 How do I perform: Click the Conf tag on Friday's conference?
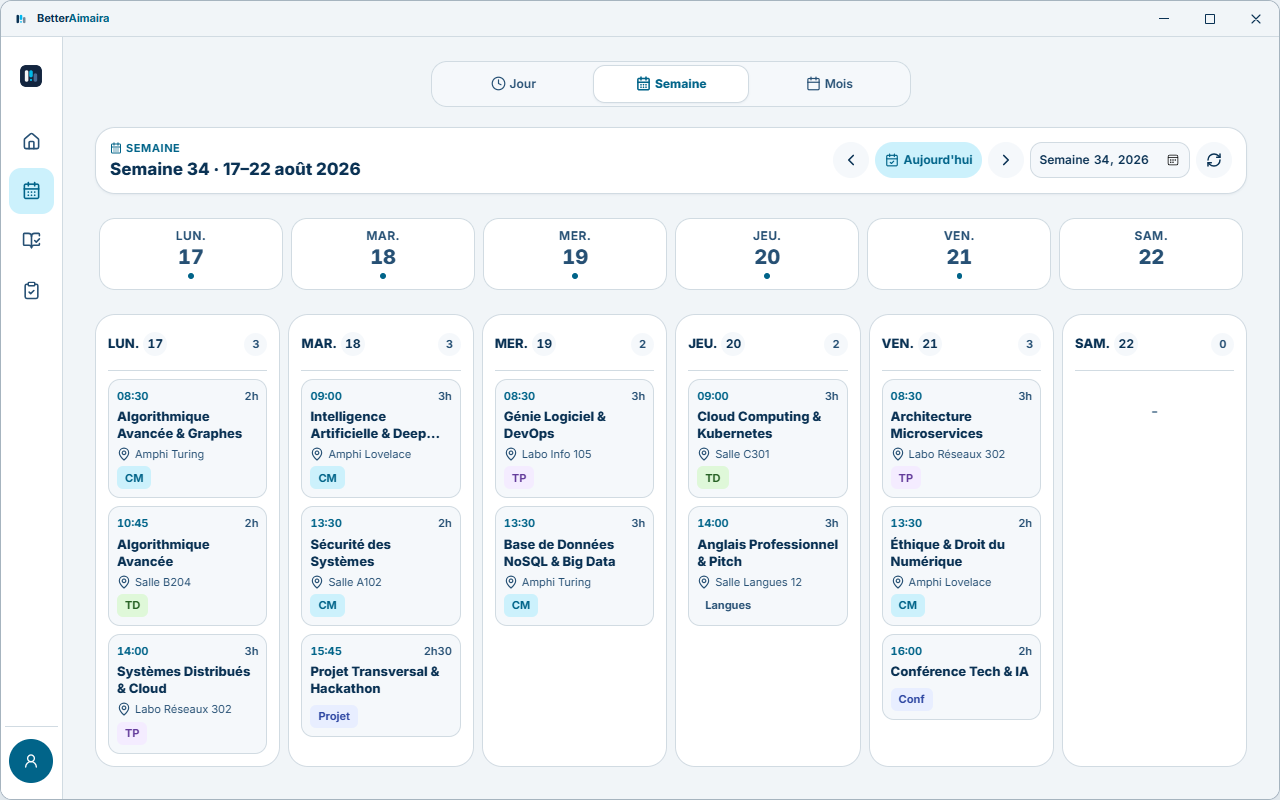click(911, 699)
